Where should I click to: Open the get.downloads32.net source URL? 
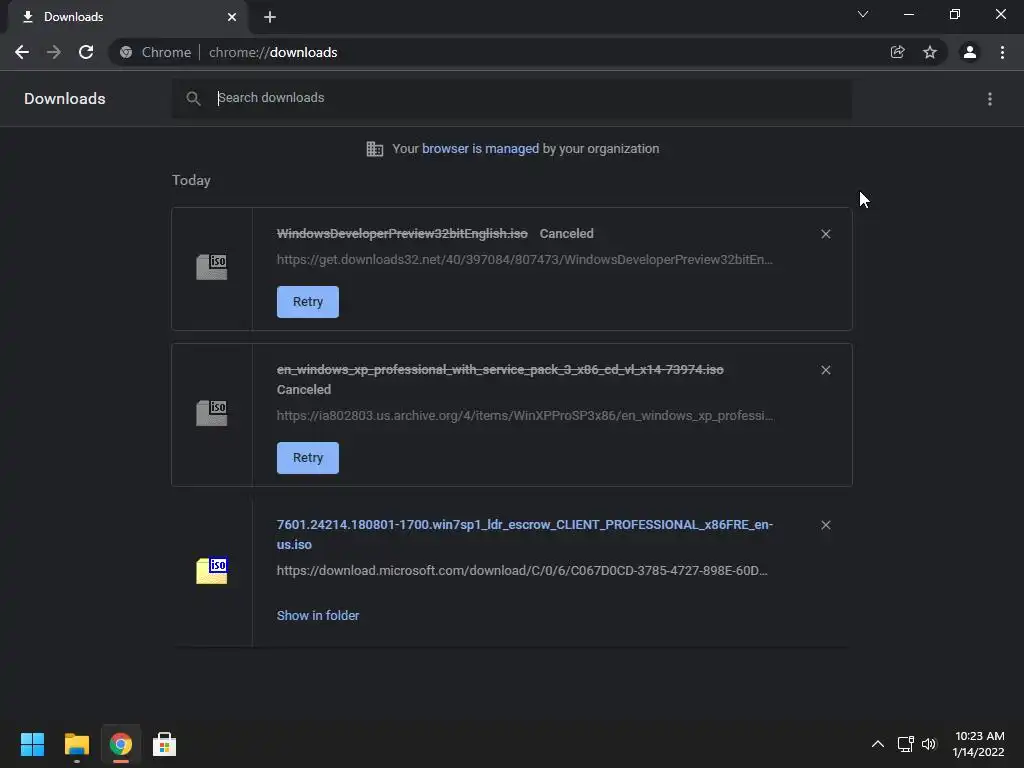524,260
